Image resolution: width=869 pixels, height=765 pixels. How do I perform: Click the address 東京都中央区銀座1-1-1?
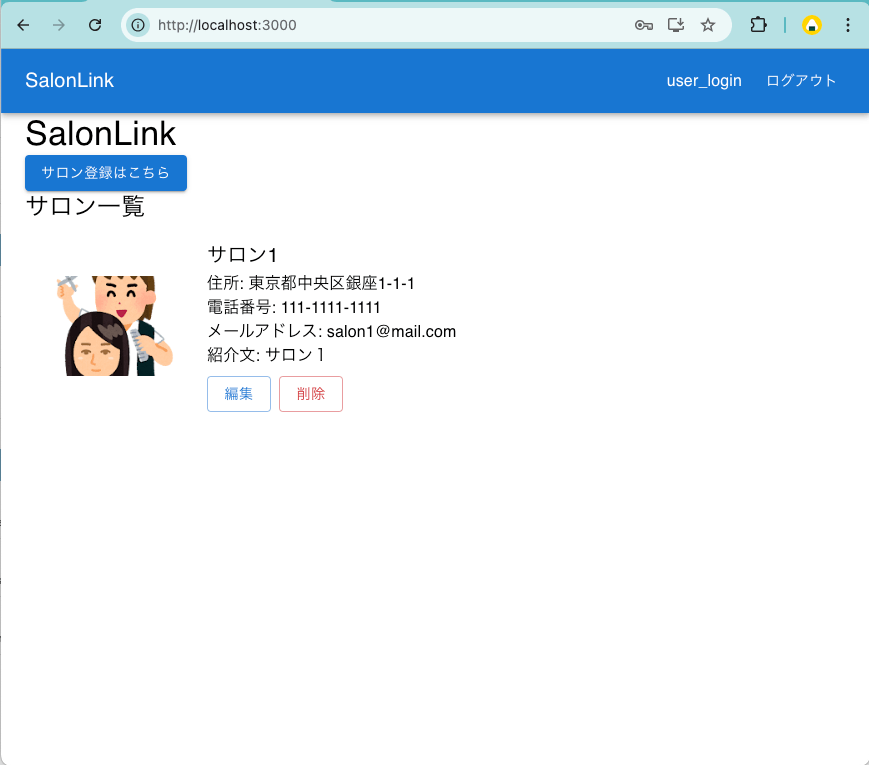(331, 283)
